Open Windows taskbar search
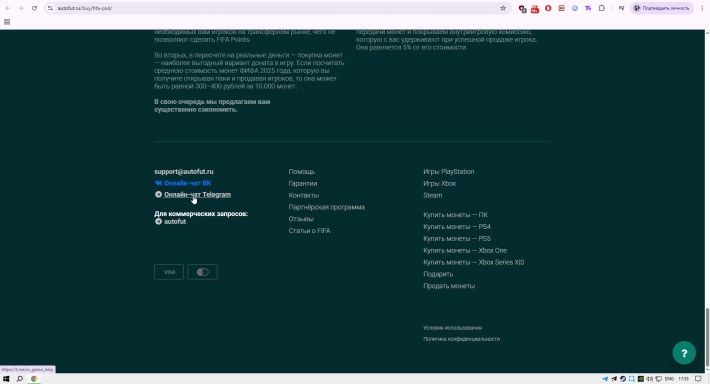The image size is (710, 384). point(20,379)
